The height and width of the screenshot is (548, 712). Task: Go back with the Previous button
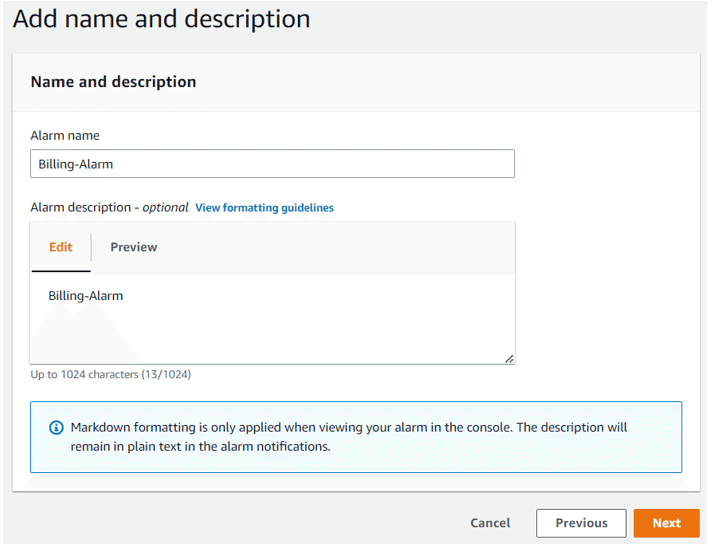click(581, 523)
